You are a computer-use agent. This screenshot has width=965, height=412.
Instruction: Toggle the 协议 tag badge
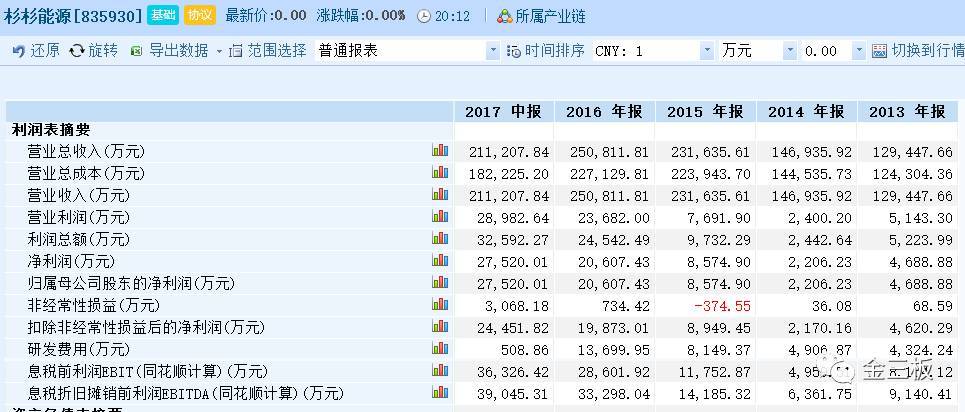pos(200,15)
